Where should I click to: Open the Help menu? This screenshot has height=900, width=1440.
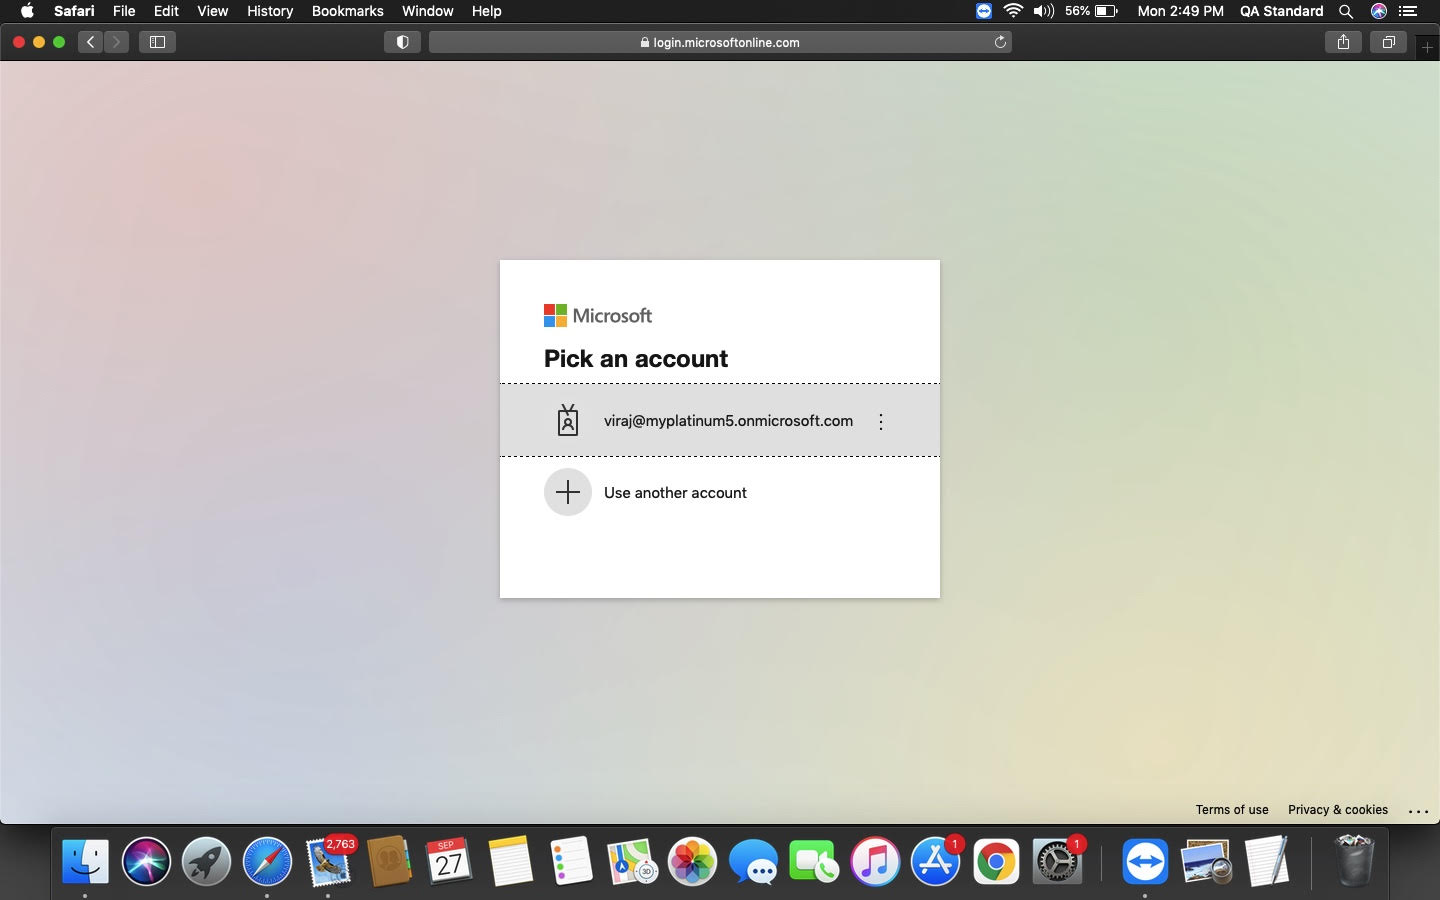[486, 11]
